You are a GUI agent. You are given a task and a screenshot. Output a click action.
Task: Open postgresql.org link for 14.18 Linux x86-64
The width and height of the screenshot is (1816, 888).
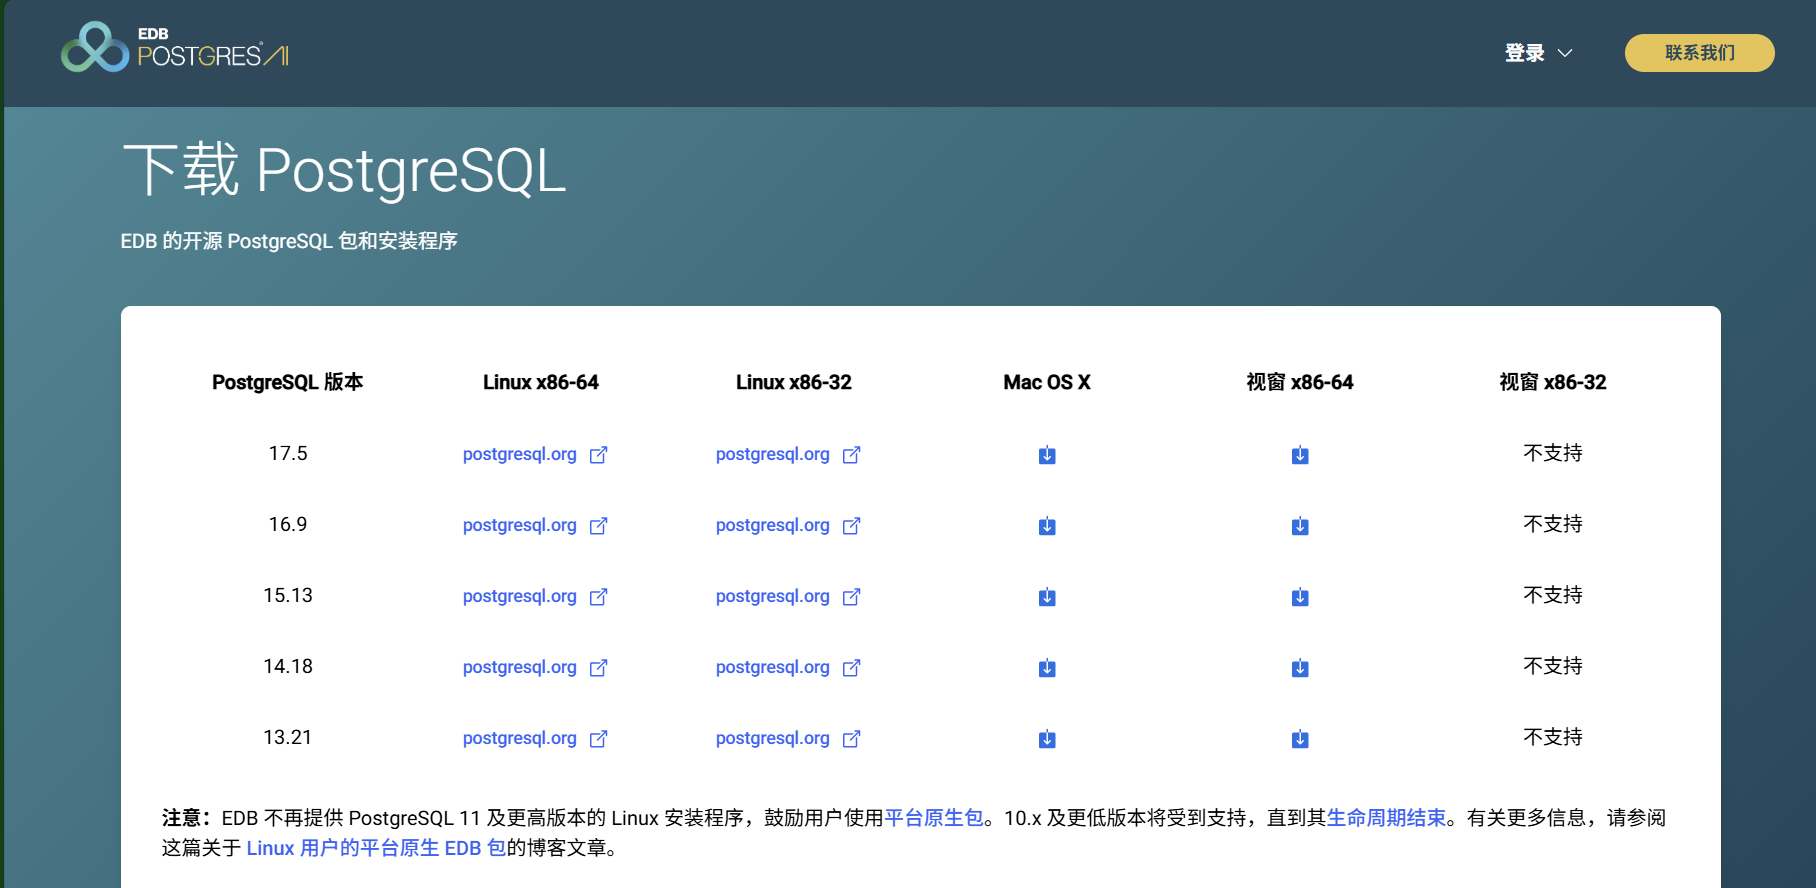[x=535, y=667]
